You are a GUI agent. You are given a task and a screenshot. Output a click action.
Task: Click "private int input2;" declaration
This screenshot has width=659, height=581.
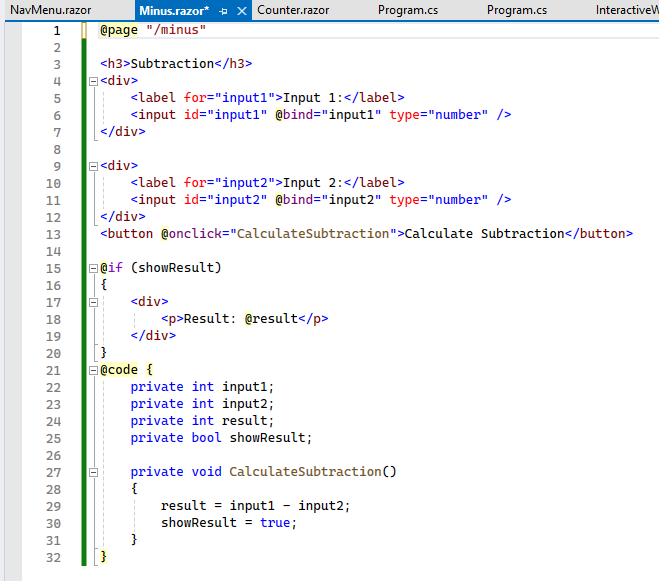[202, 404]
